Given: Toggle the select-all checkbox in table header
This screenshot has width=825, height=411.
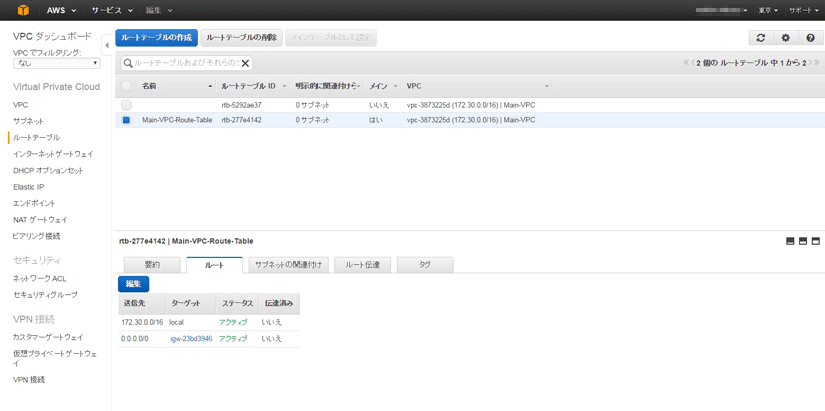Looking at the screenshot, I should tap(126, 86).
